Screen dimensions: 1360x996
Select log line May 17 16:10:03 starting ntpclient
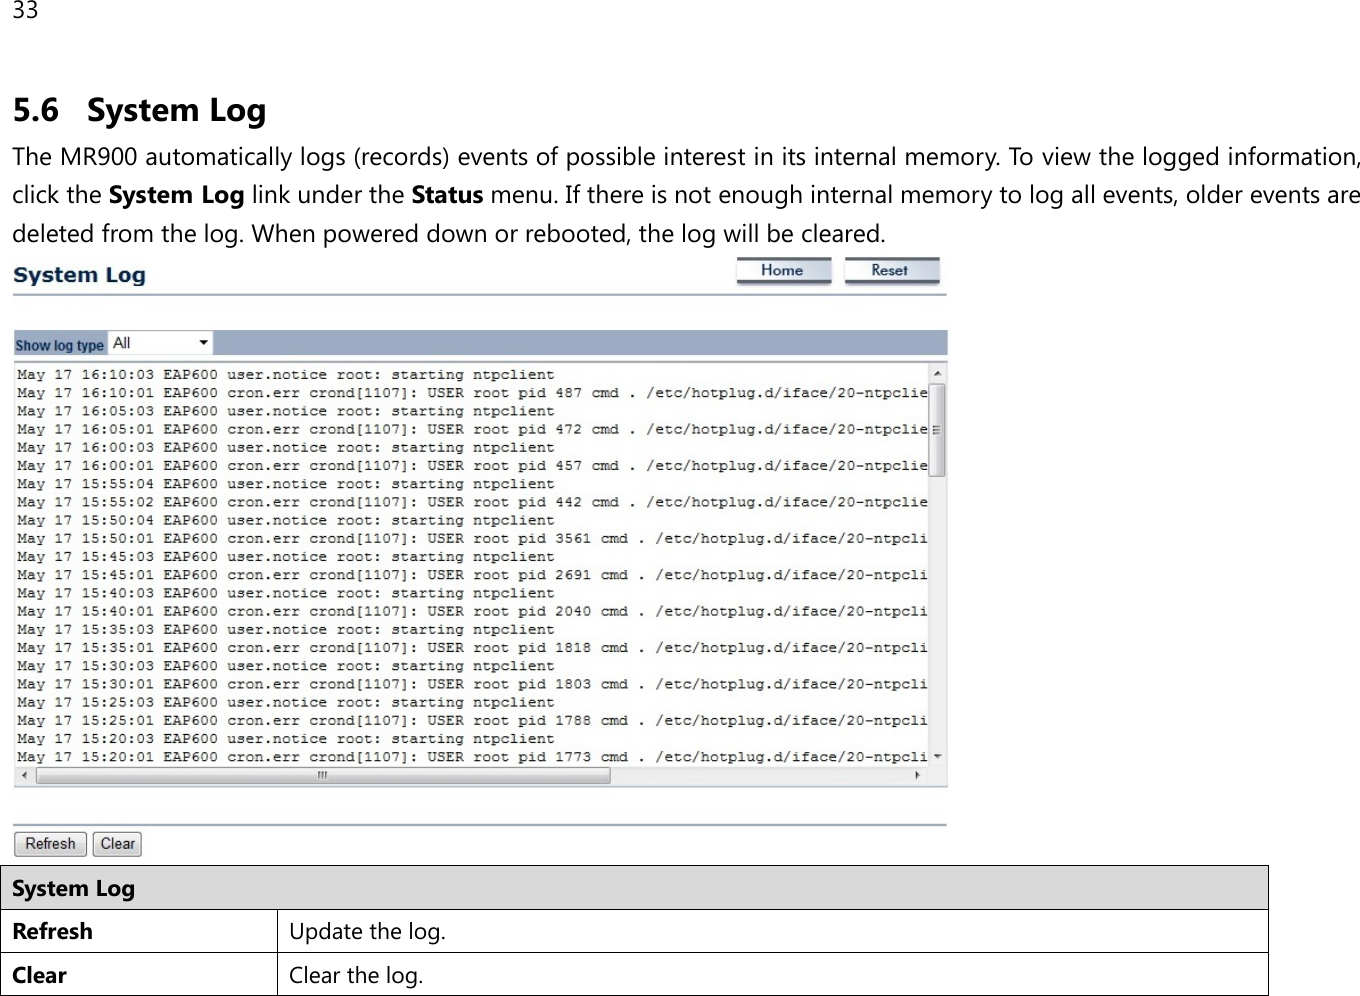(x=285, y=375)
